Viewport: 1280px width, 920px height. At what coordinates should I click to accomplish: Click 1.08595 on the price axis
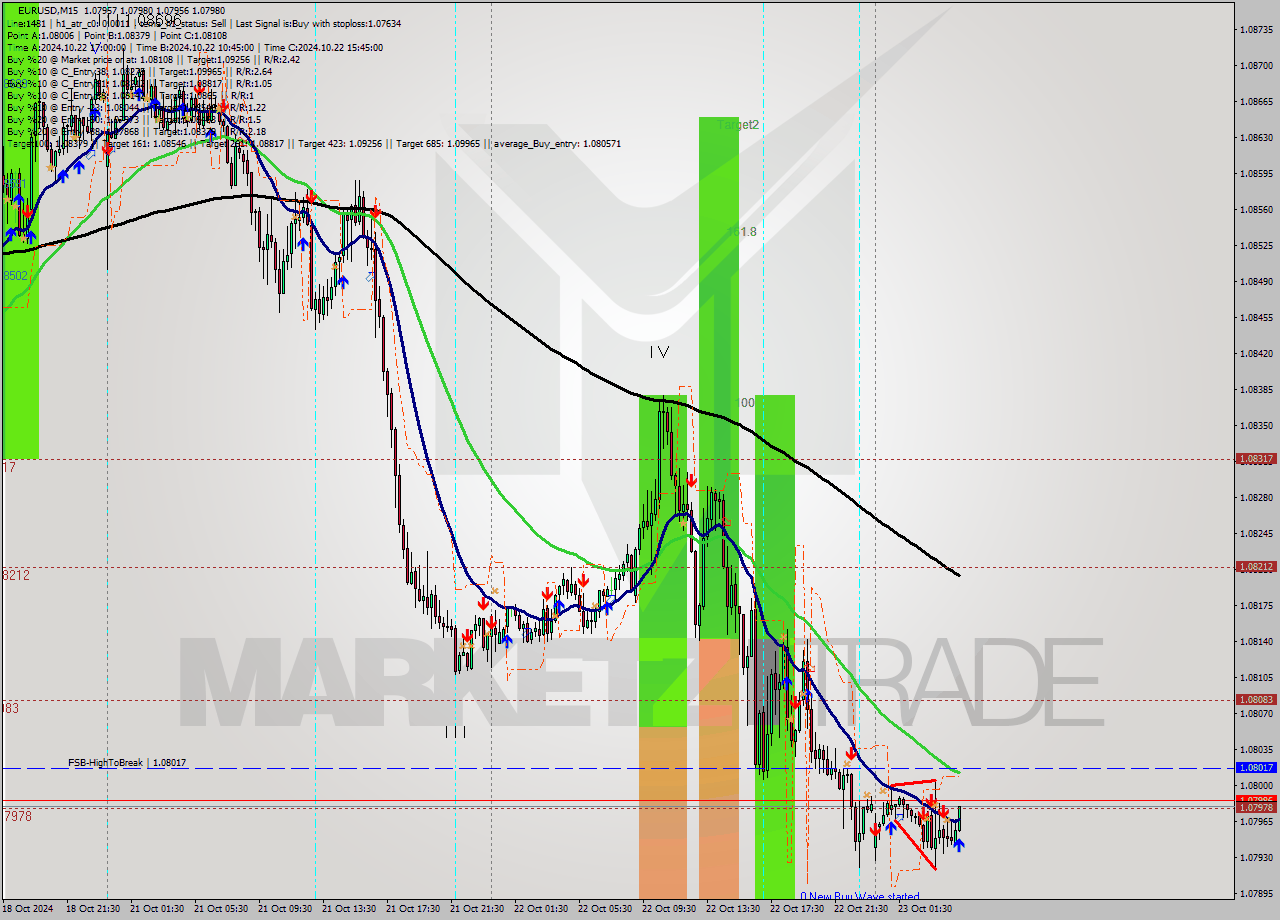[1256, 174]
